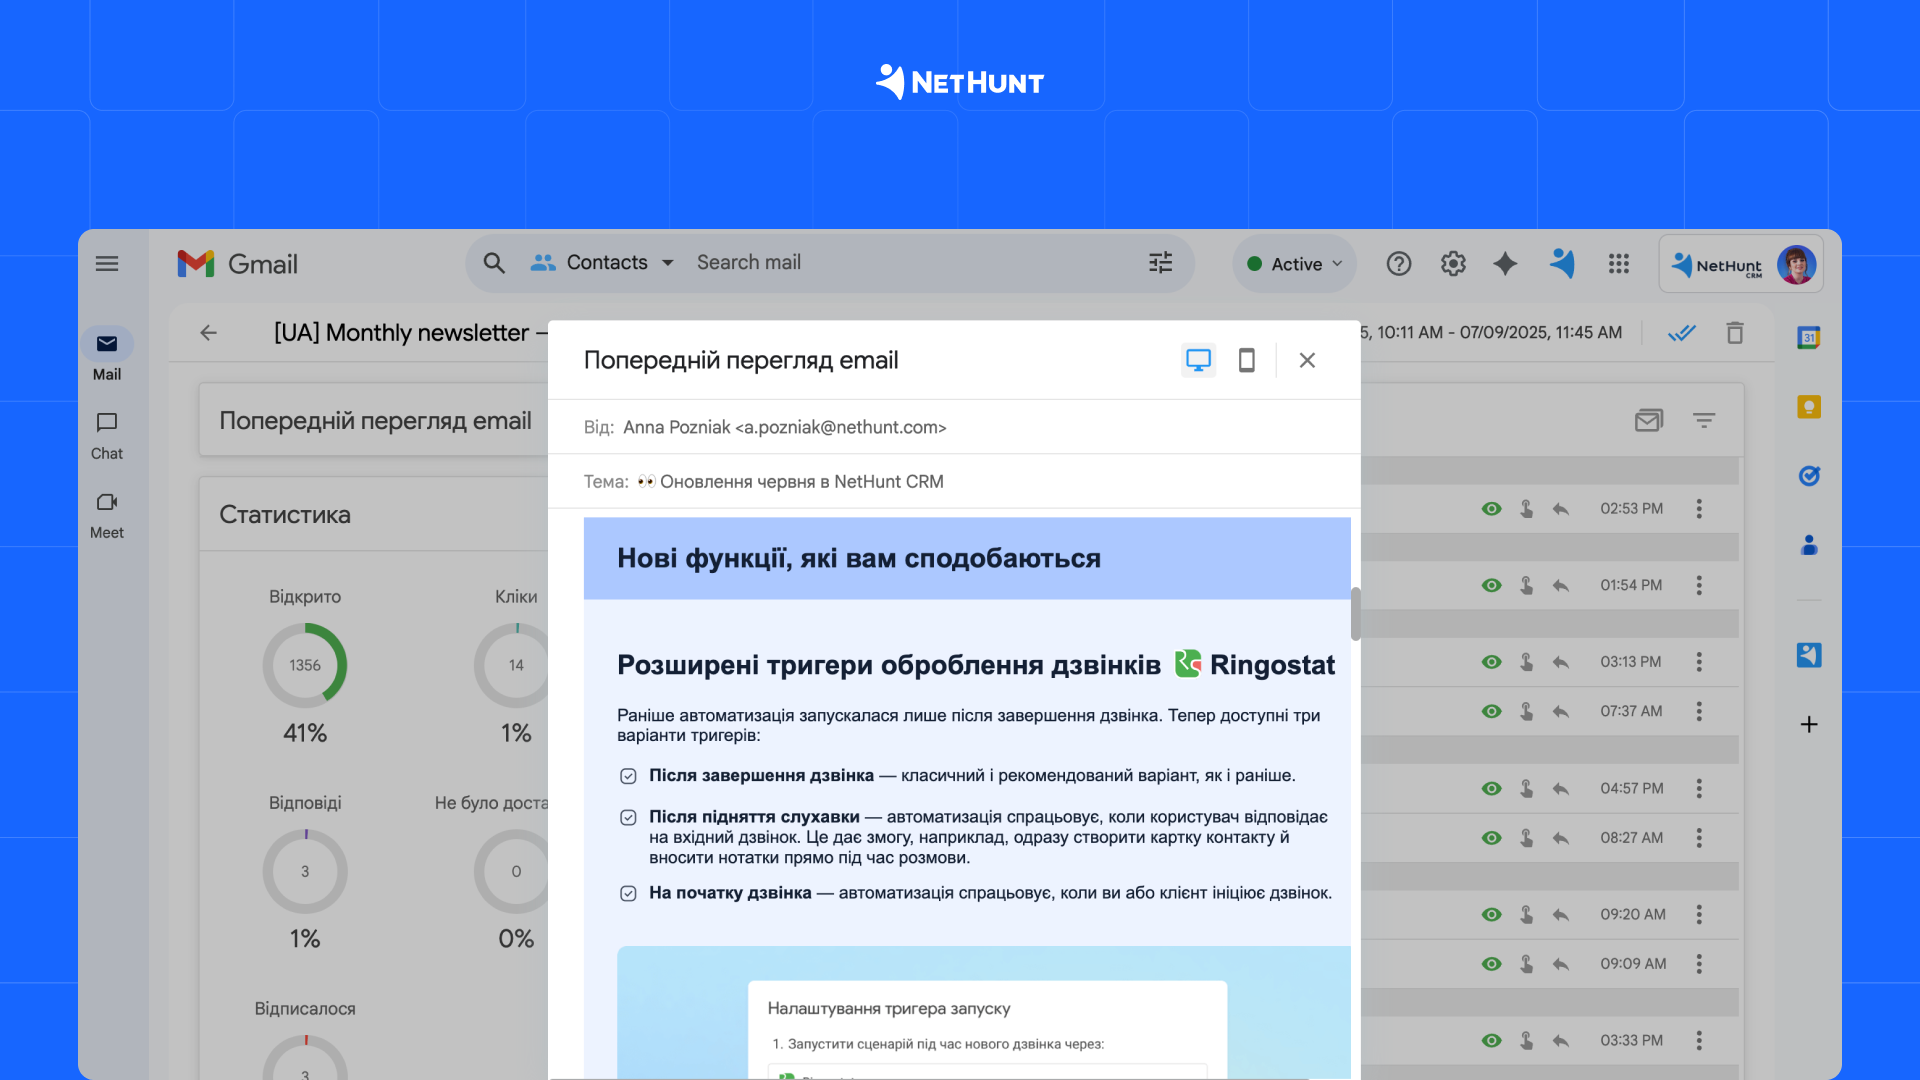Screen dimensions: 1920x1080
Task: Delete the campaign with trash icon
Action: pyautogui.click(x=1735, y=333)
